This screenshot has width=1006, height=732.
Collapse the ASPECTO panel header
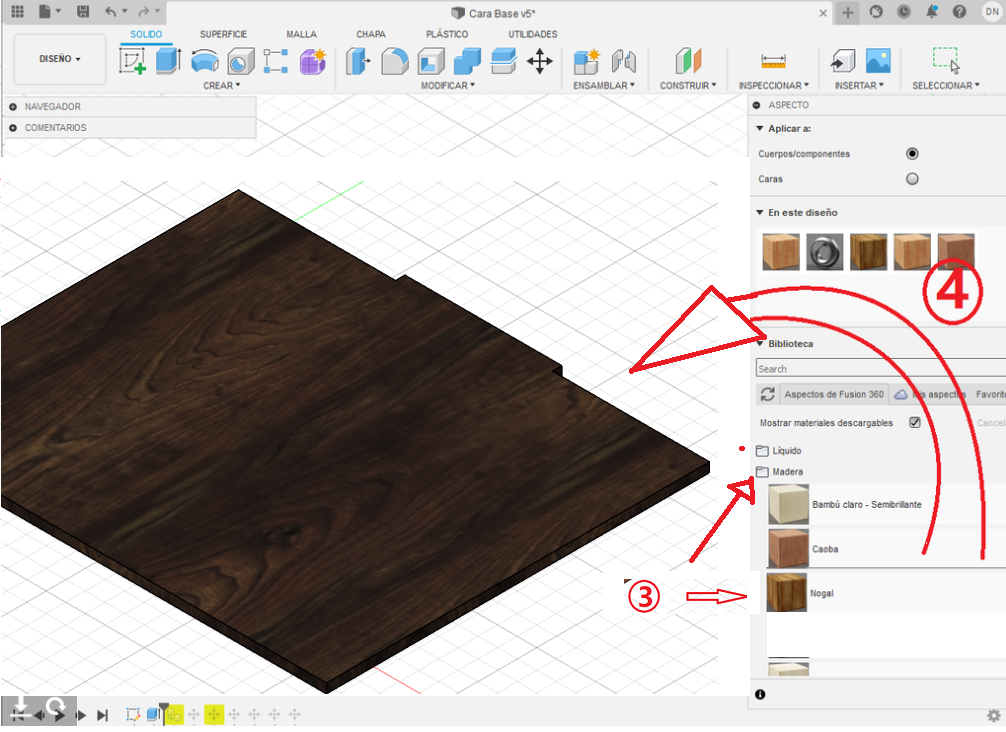tap(757, 105)
